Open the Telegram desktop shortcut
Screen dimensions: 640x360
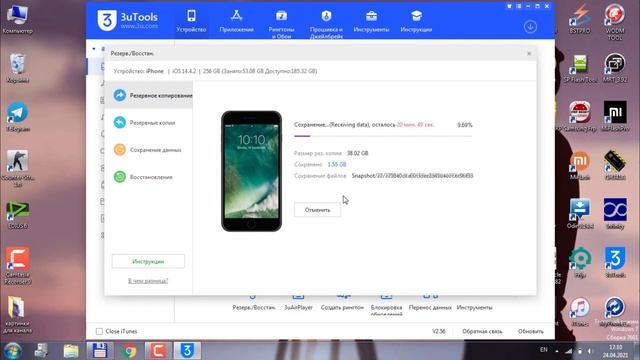click(x=17, y=117)
